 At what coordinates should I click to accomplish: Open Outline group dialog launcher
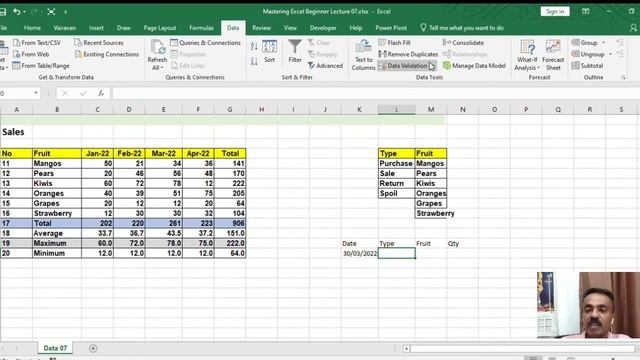[623, 77]
